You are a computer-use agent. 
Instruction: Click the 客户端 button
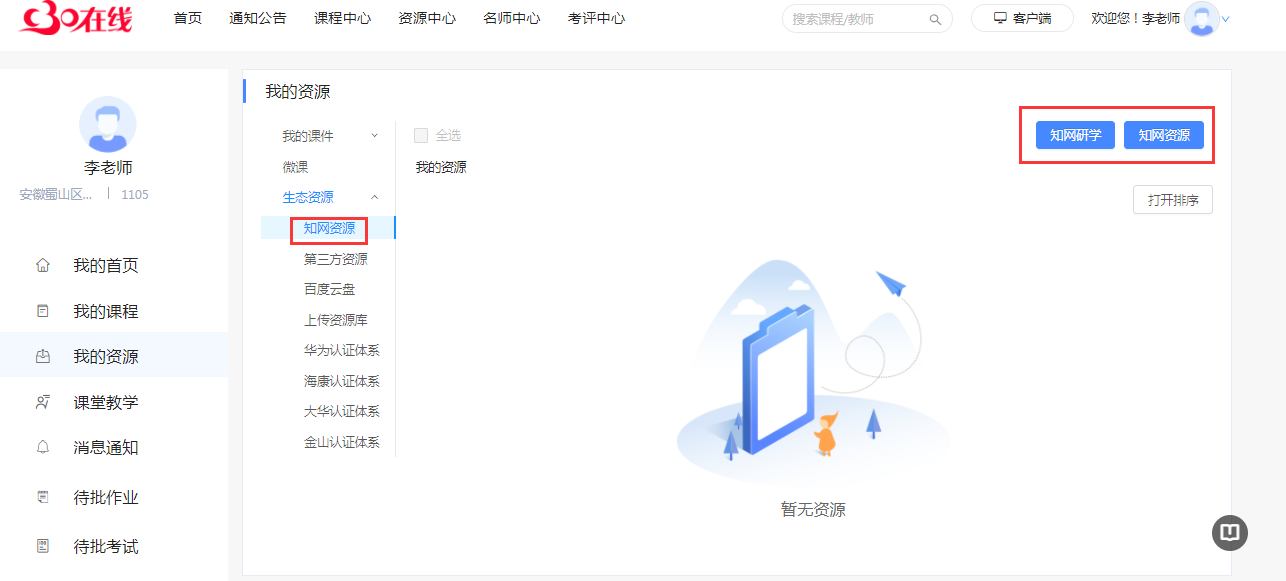coord(1022,18)
